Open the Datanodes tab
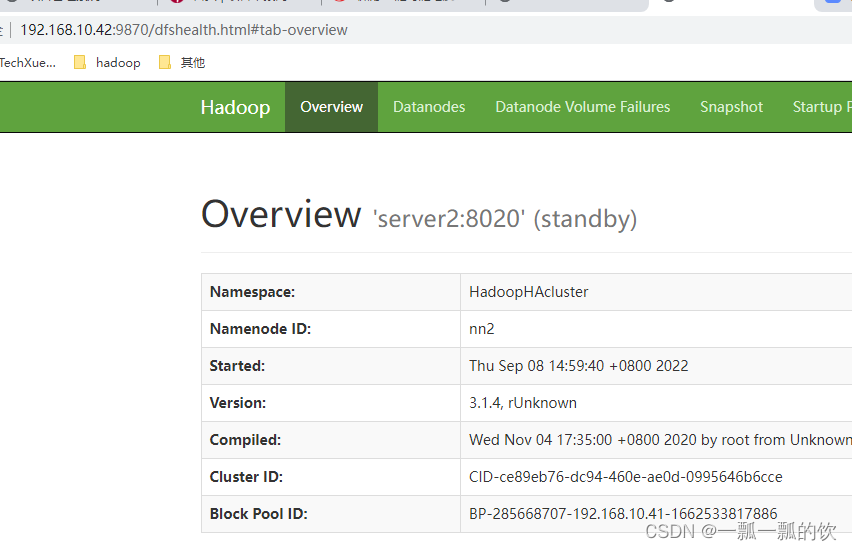The width and height of the screenshot is (852, 551). tap(429, 107)
